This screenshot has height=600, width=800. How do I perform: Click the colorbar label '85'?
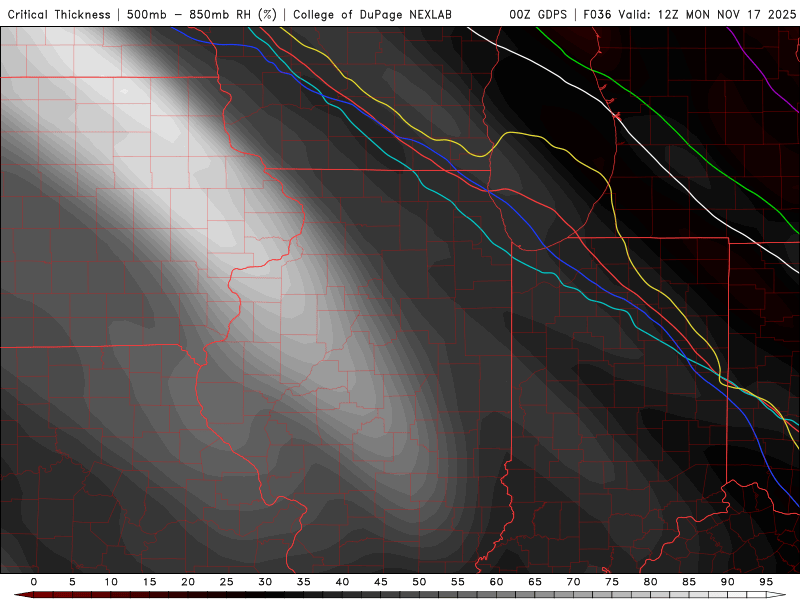coord(689,582)
